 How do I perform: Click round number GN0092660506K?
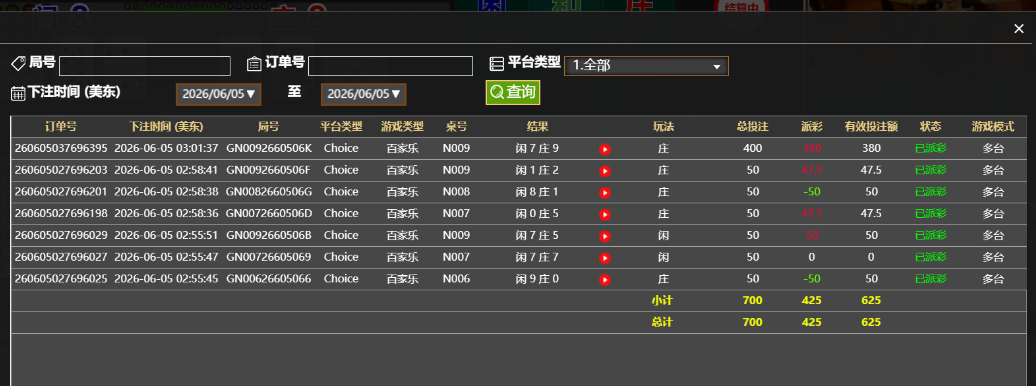tap(269, 148)
